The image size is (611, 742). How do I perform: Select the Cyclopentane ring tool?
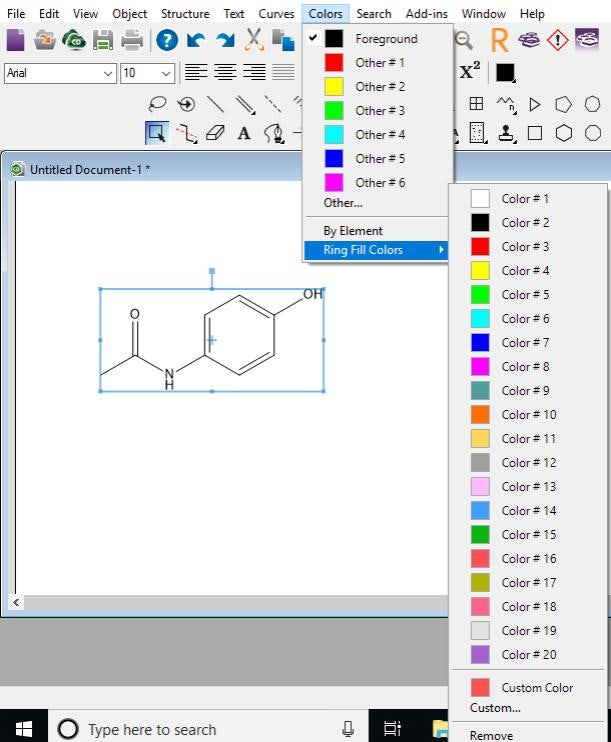(x=563, y=104)
